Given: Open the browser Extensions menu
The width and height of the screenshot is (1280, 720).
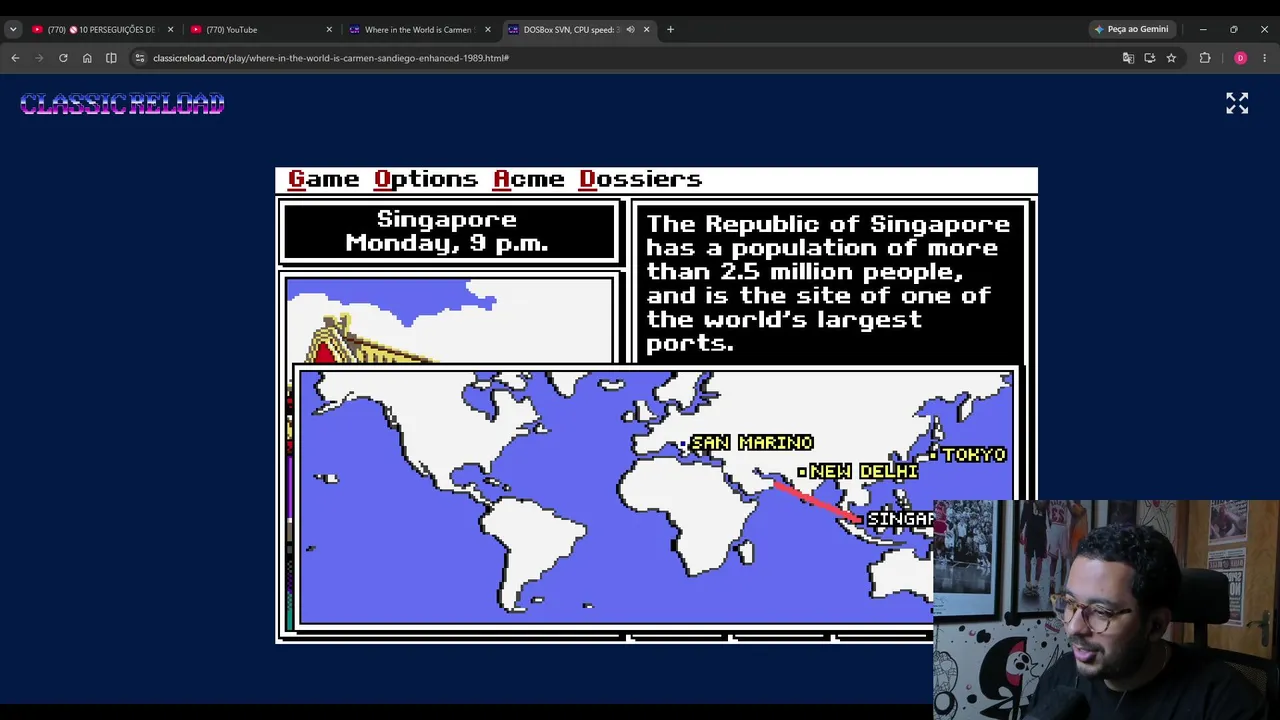Looking at the screenshot, I should point(1205,58).
